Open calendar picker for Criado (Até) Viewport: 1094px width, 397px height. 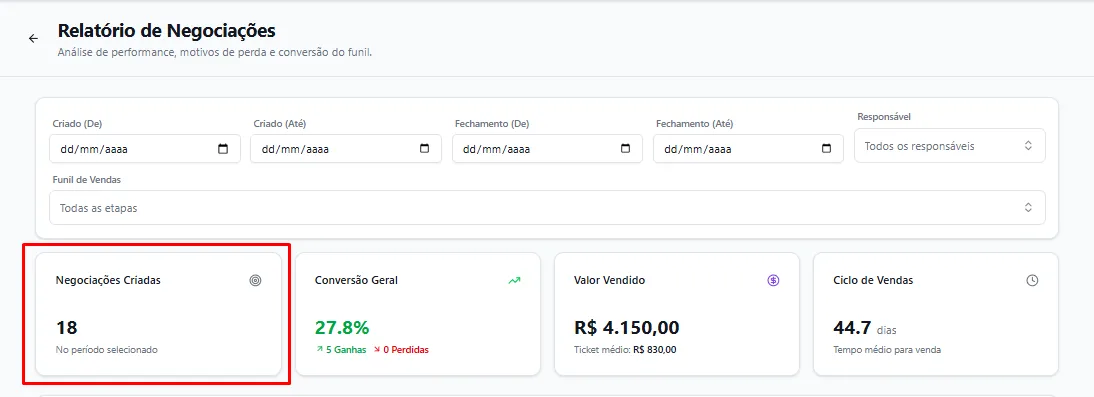point(424,149)
